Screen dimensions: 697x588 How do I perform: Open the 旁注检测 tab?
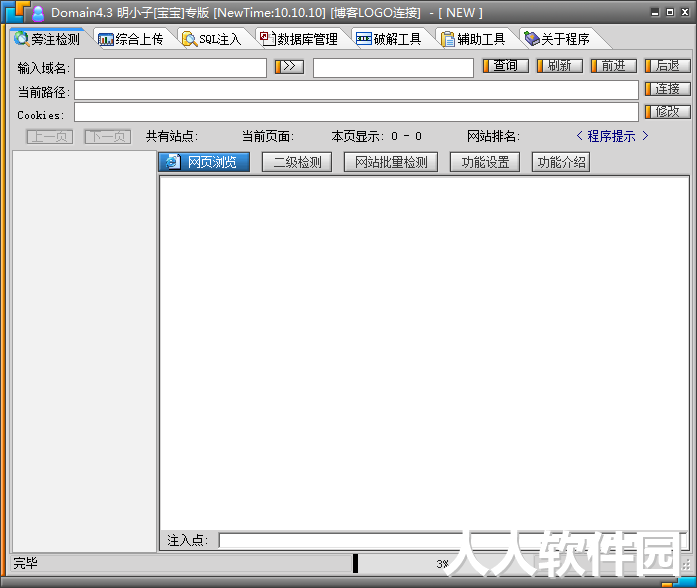pyautogui.click(x=47, y=39)
